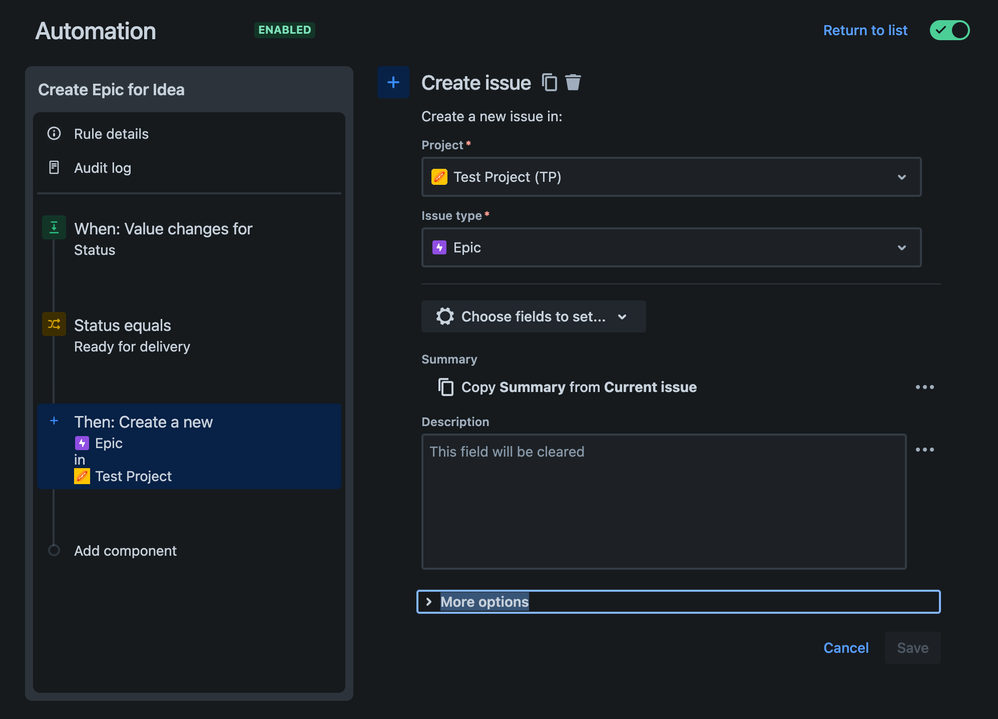This screenshot has width=998, height=719.
Task: Click the Add component circle marker
Action: tap(54, 550)
